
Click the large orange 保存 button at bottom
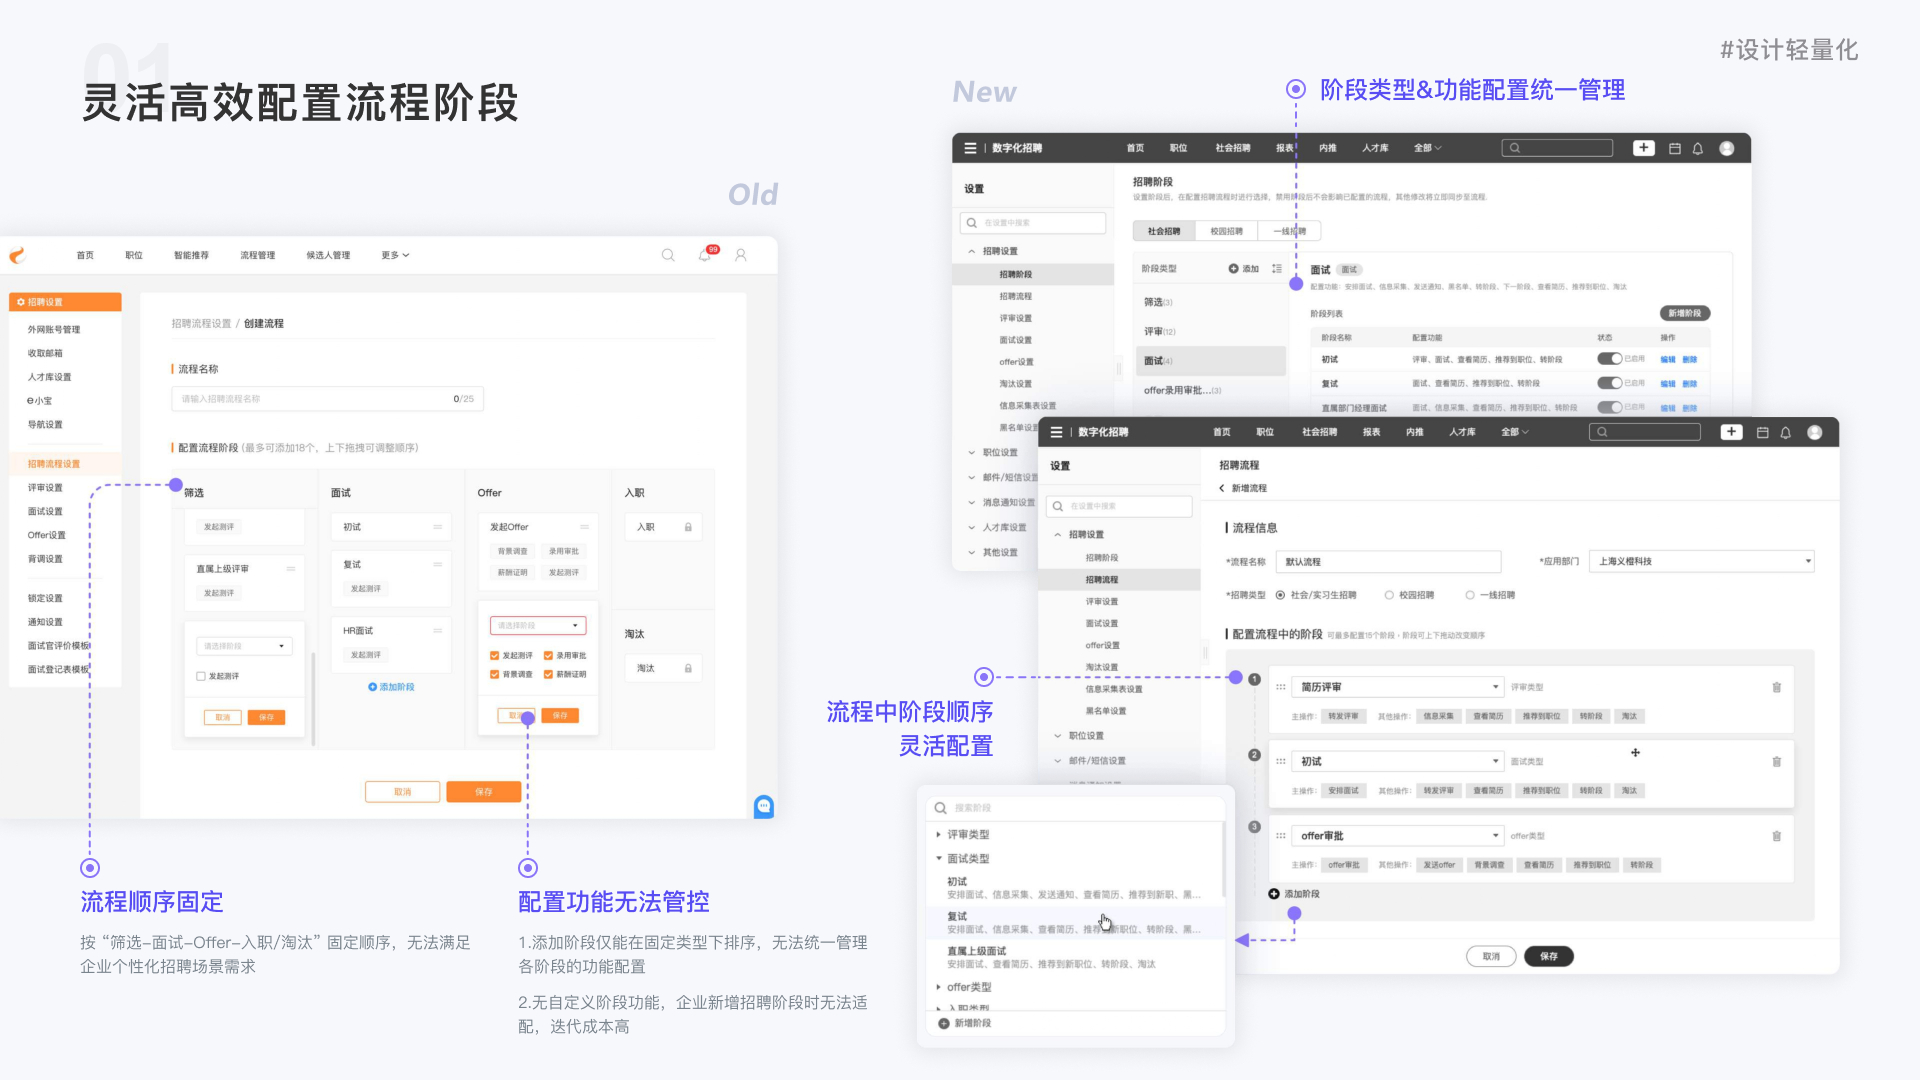tap(484, 792)
